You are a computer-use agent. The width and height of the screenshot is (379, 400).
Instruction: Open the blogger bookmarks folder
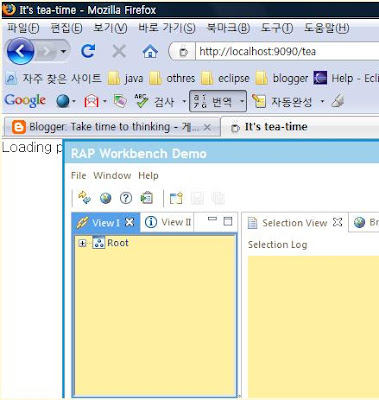point(282,78)
